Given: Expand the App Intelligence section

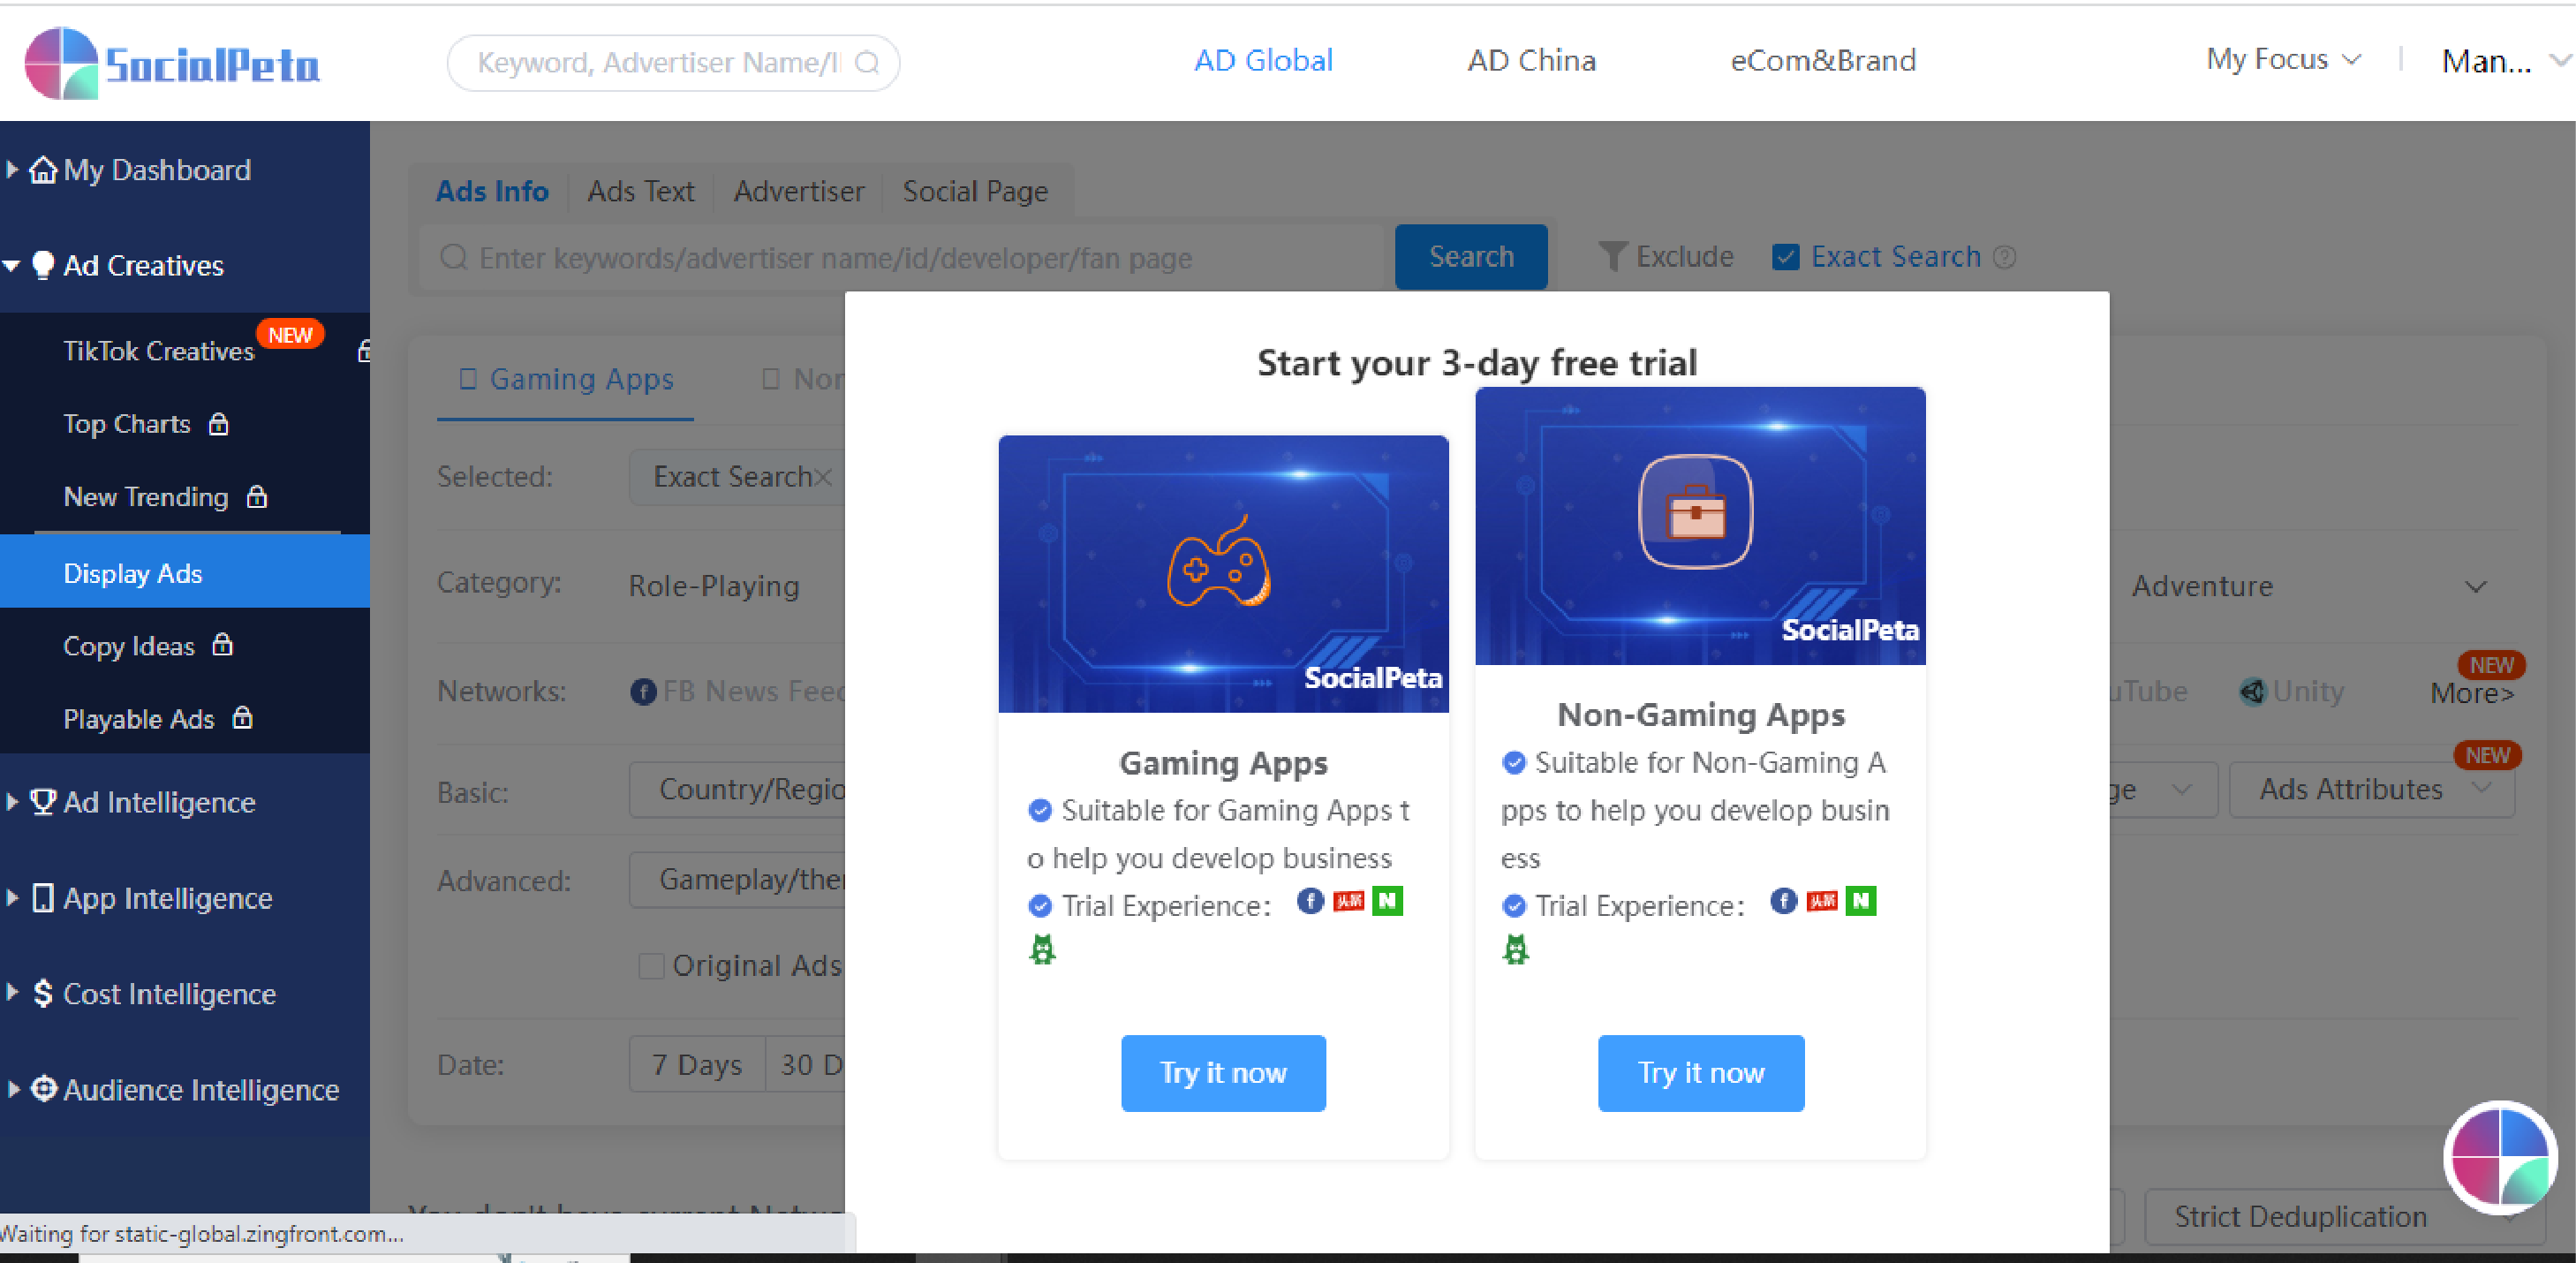Looking at the screenshot, I should click(x=12, y=898).
